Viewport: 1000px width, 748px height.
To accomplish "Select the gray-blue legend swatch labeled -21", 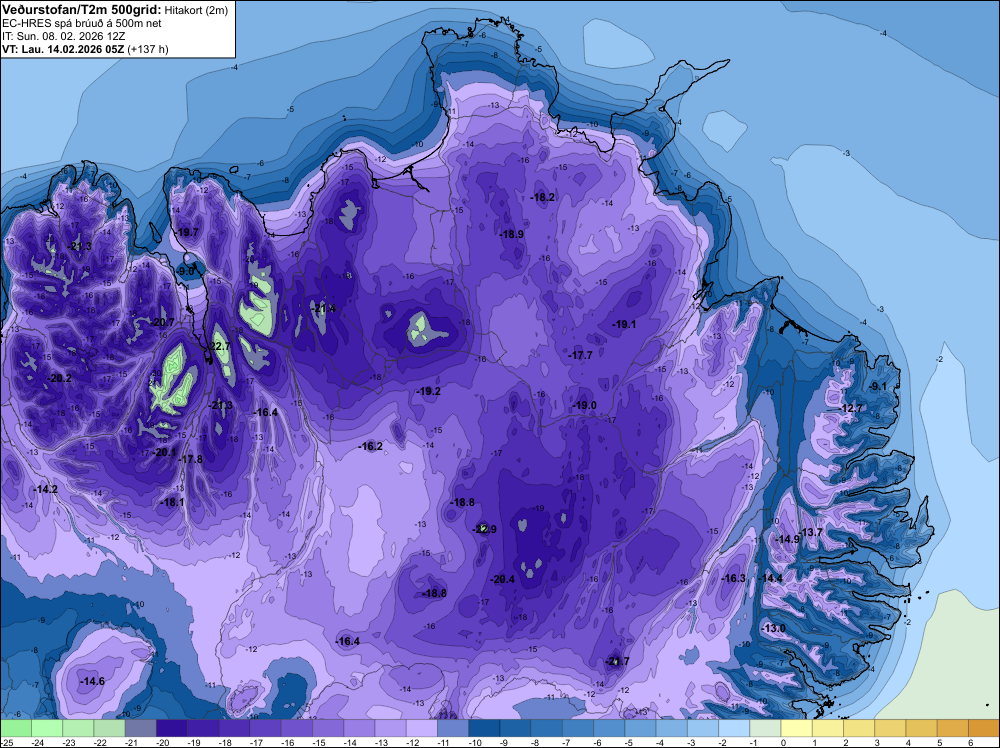I will click(140, 728).
